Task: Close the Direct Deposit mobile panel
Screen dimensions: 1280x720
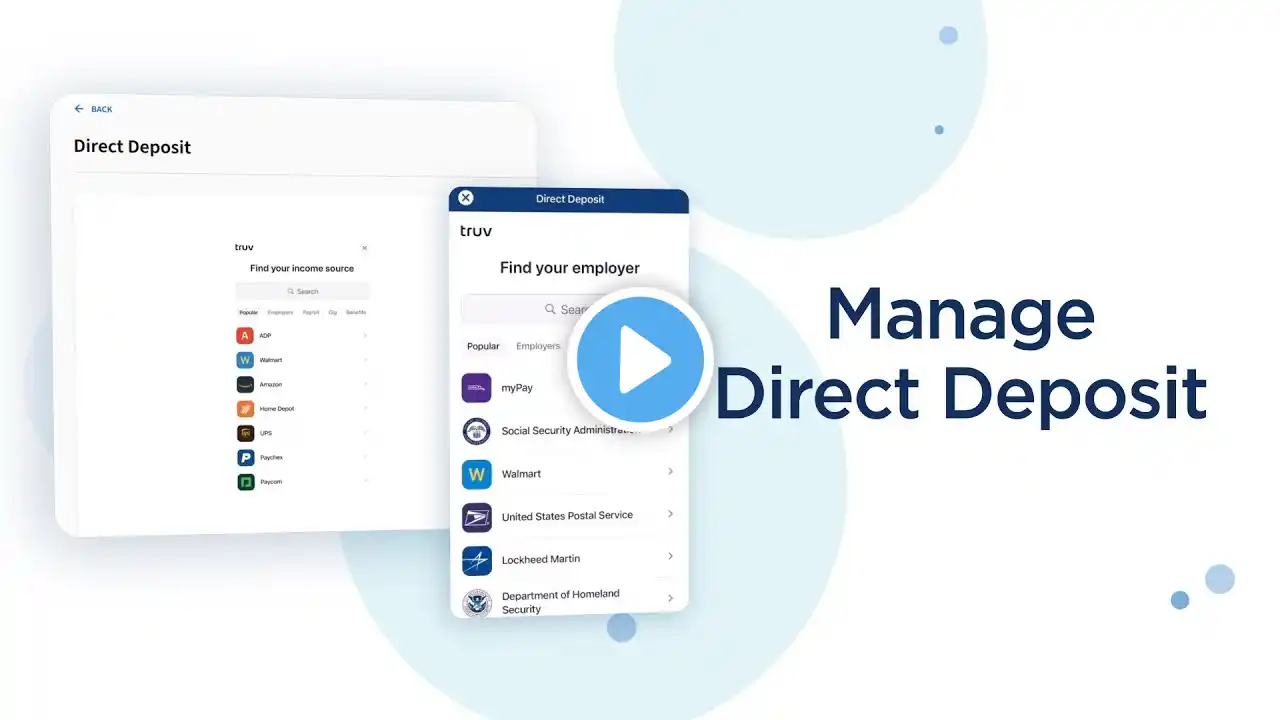Action: tap(465, 198)
